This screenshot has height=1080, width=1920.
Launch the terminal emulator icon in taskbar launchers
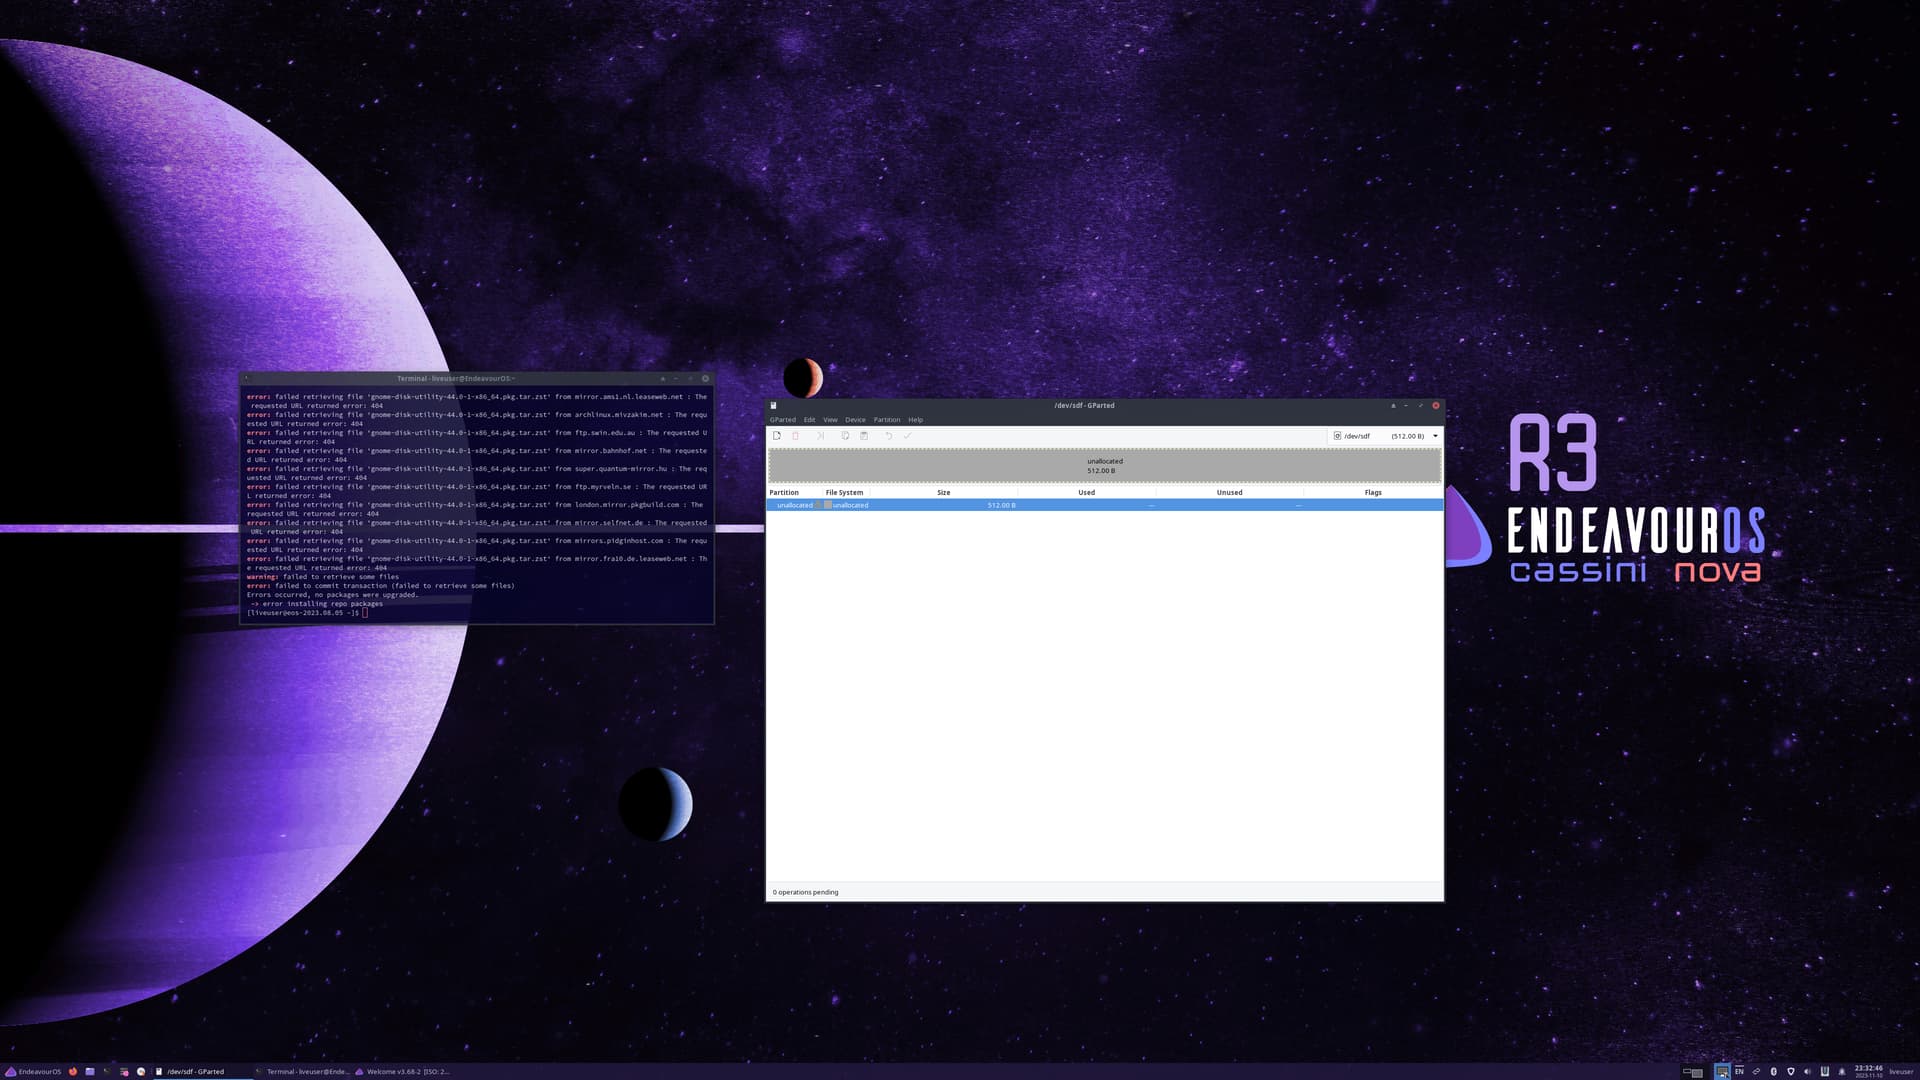pyautogui.click(x=107, y=1071)
